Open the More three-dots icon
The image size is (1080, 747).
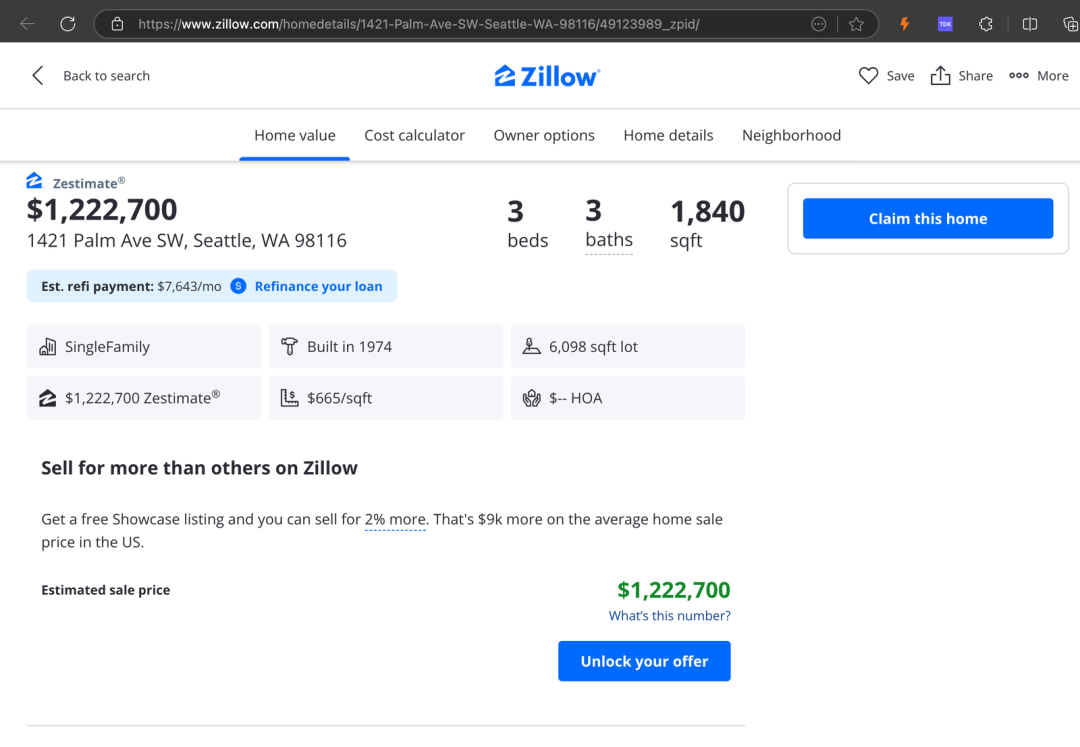tap(1019, 76)
